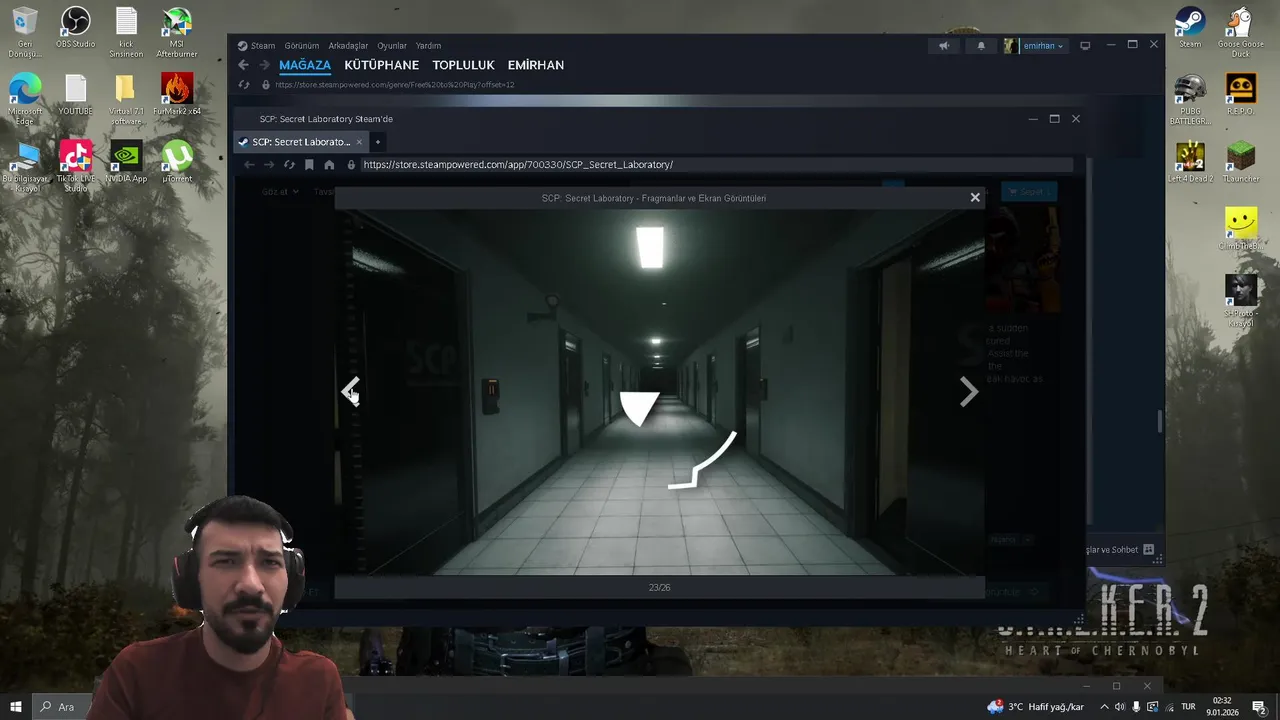The width and height of the screenshot is (1280, 720).
Task: Launch NVIDIA App shortcut
Action: (126, 162)
